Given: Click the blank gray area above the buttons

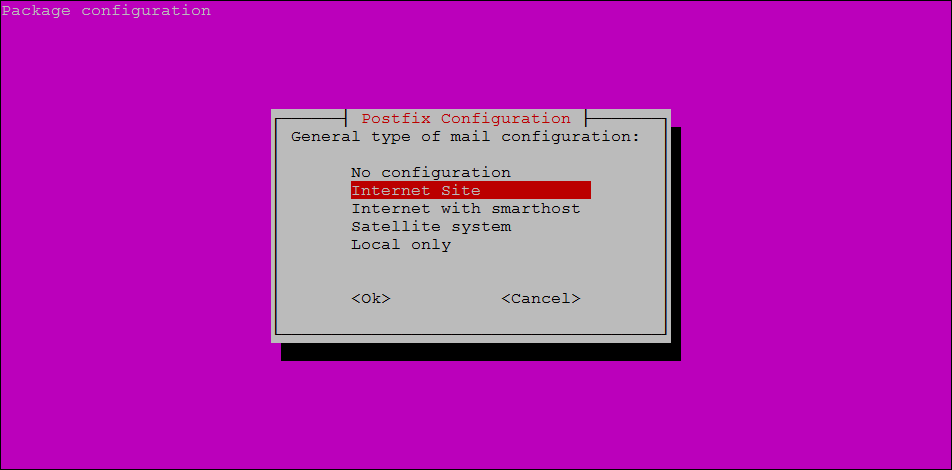Looking at the screenshot, I should pos(471,272).
